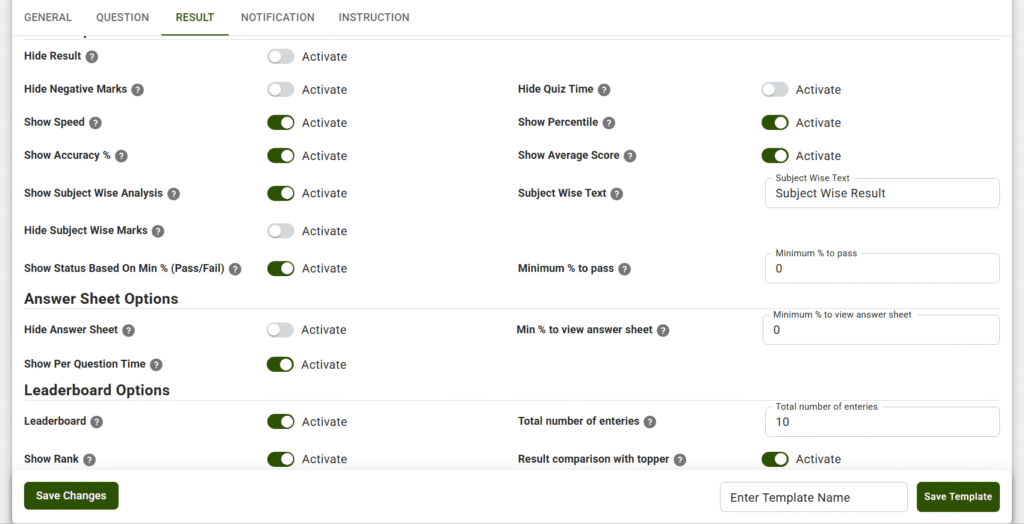Switch to the QUESTION tab
Viewport: 1024px width, 524px height.
pyautogui.click(x=122, y=18)
